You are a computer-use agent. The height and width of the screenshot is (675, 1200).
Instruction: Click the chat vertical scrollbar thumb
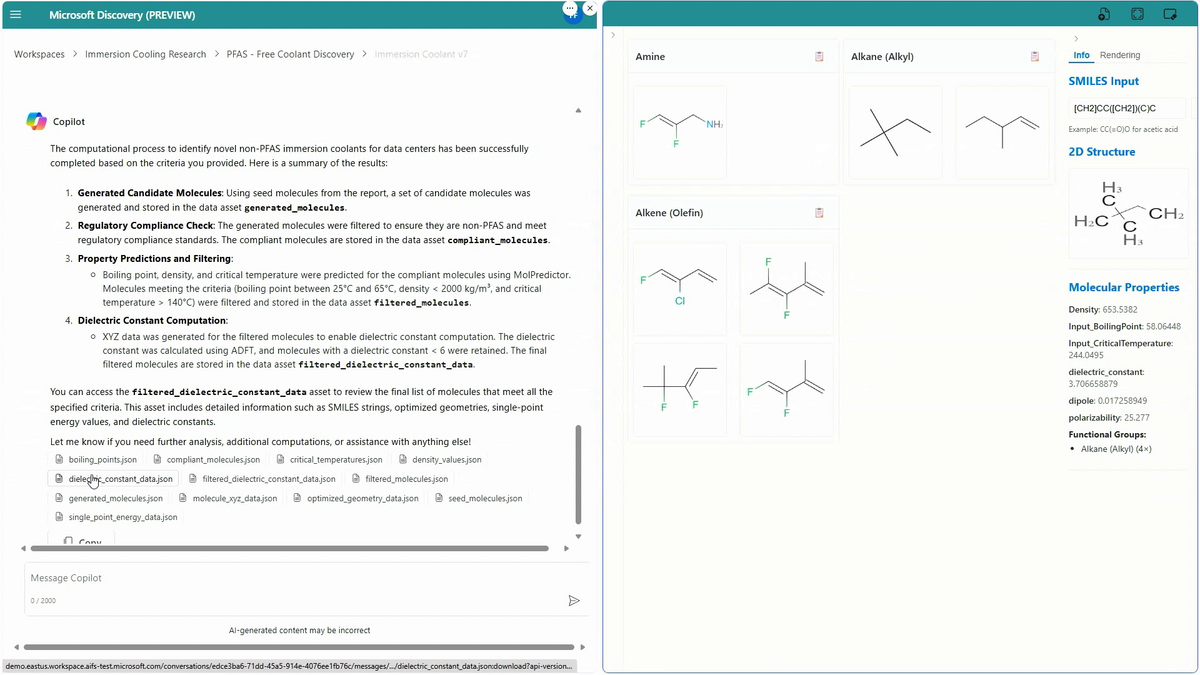pyautogui.click(x=578, y=474)
